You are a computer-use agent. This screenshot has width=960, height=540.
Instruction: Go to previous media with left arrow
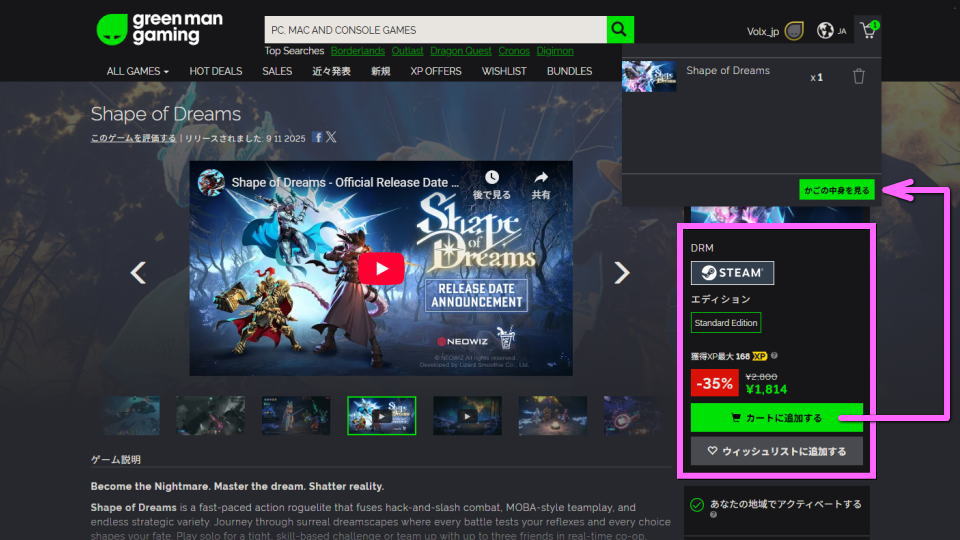coord(138,272)
